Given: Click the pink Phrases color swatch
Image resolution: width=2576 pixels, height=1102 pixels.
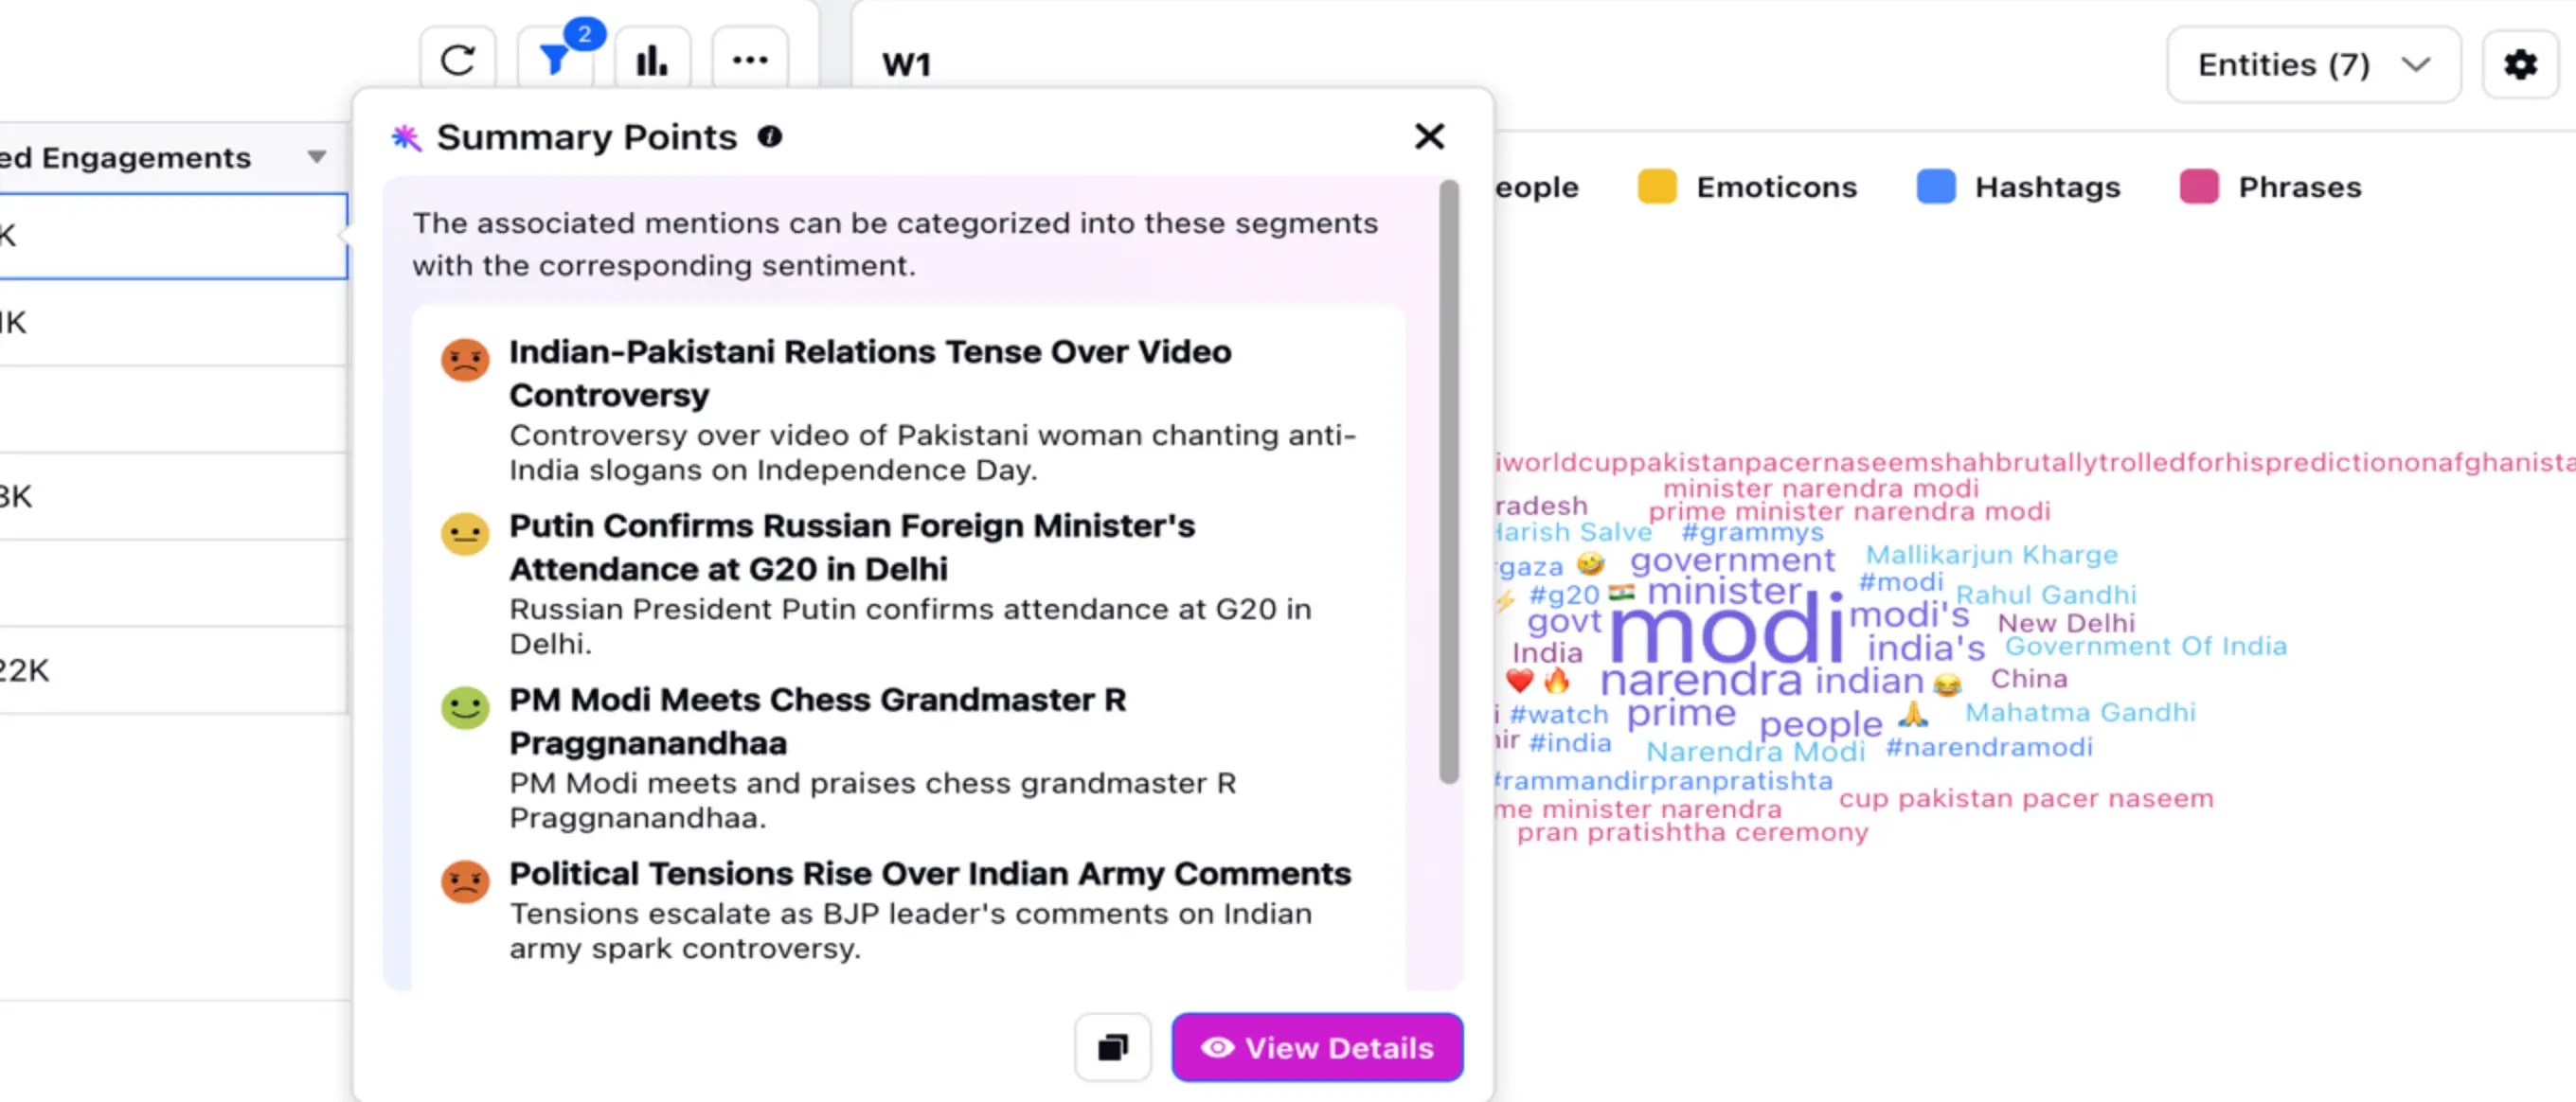Looking at the screenshot, I should point(2198,187).
